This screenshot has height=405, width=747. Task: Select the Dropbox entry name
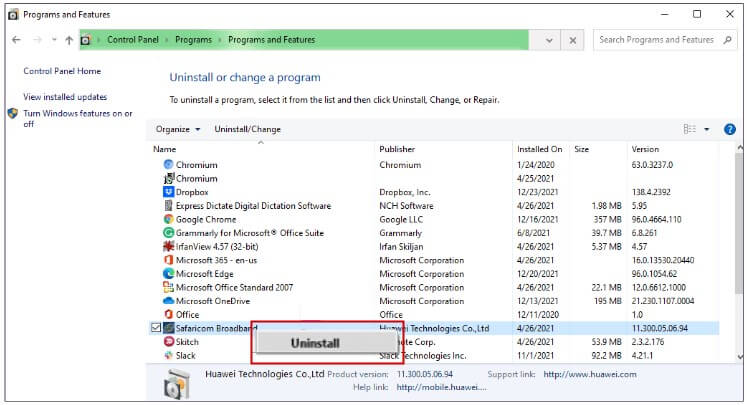(x=192, y=192)
